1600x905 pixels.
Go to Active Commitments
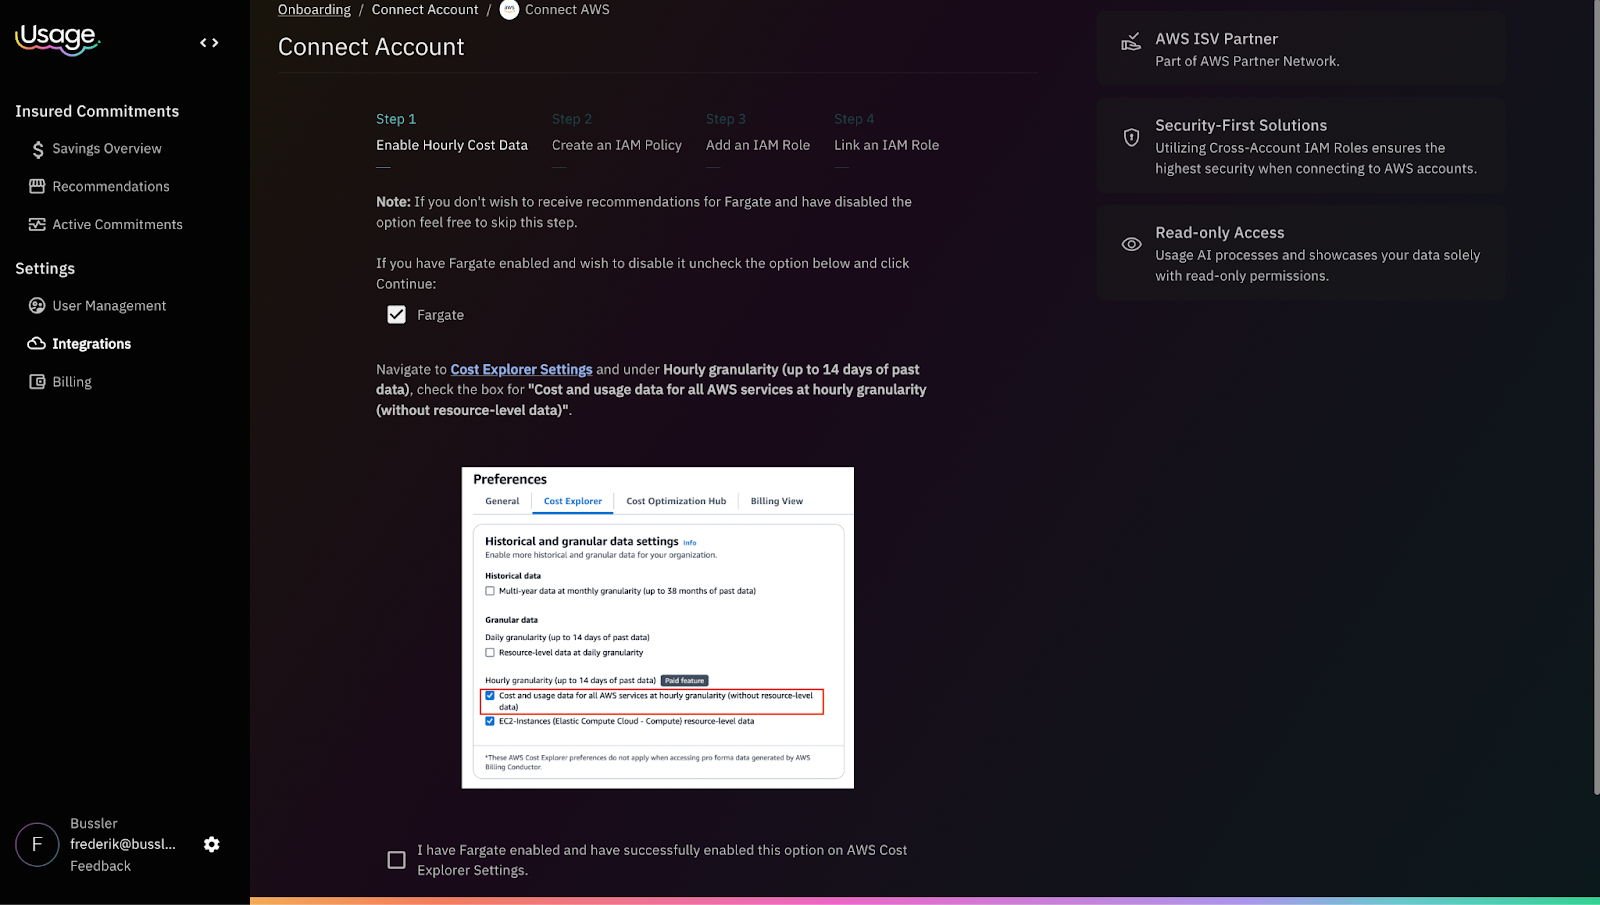(118, 225)
